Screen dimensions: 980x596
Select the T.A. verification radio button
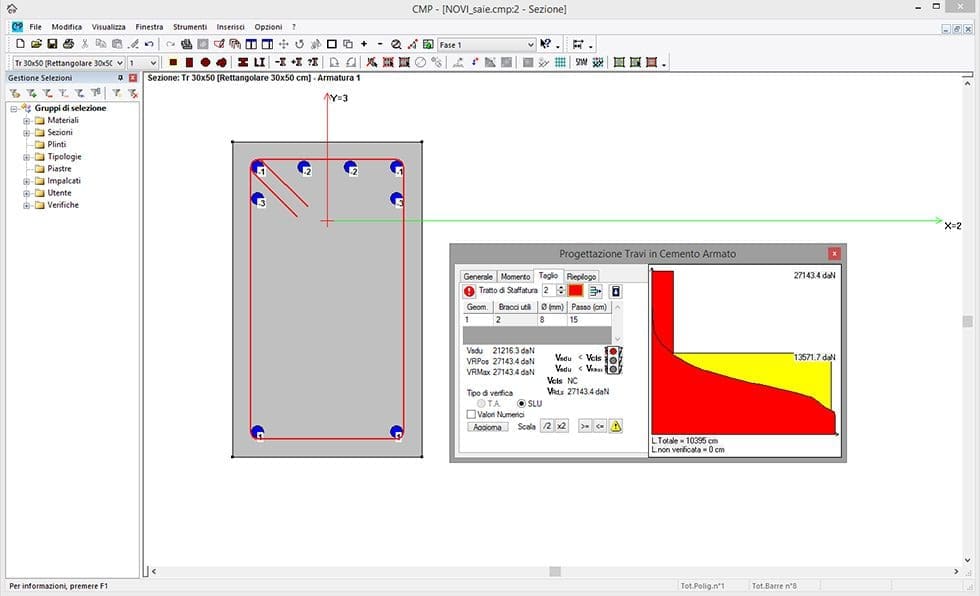tap(481, 403)
